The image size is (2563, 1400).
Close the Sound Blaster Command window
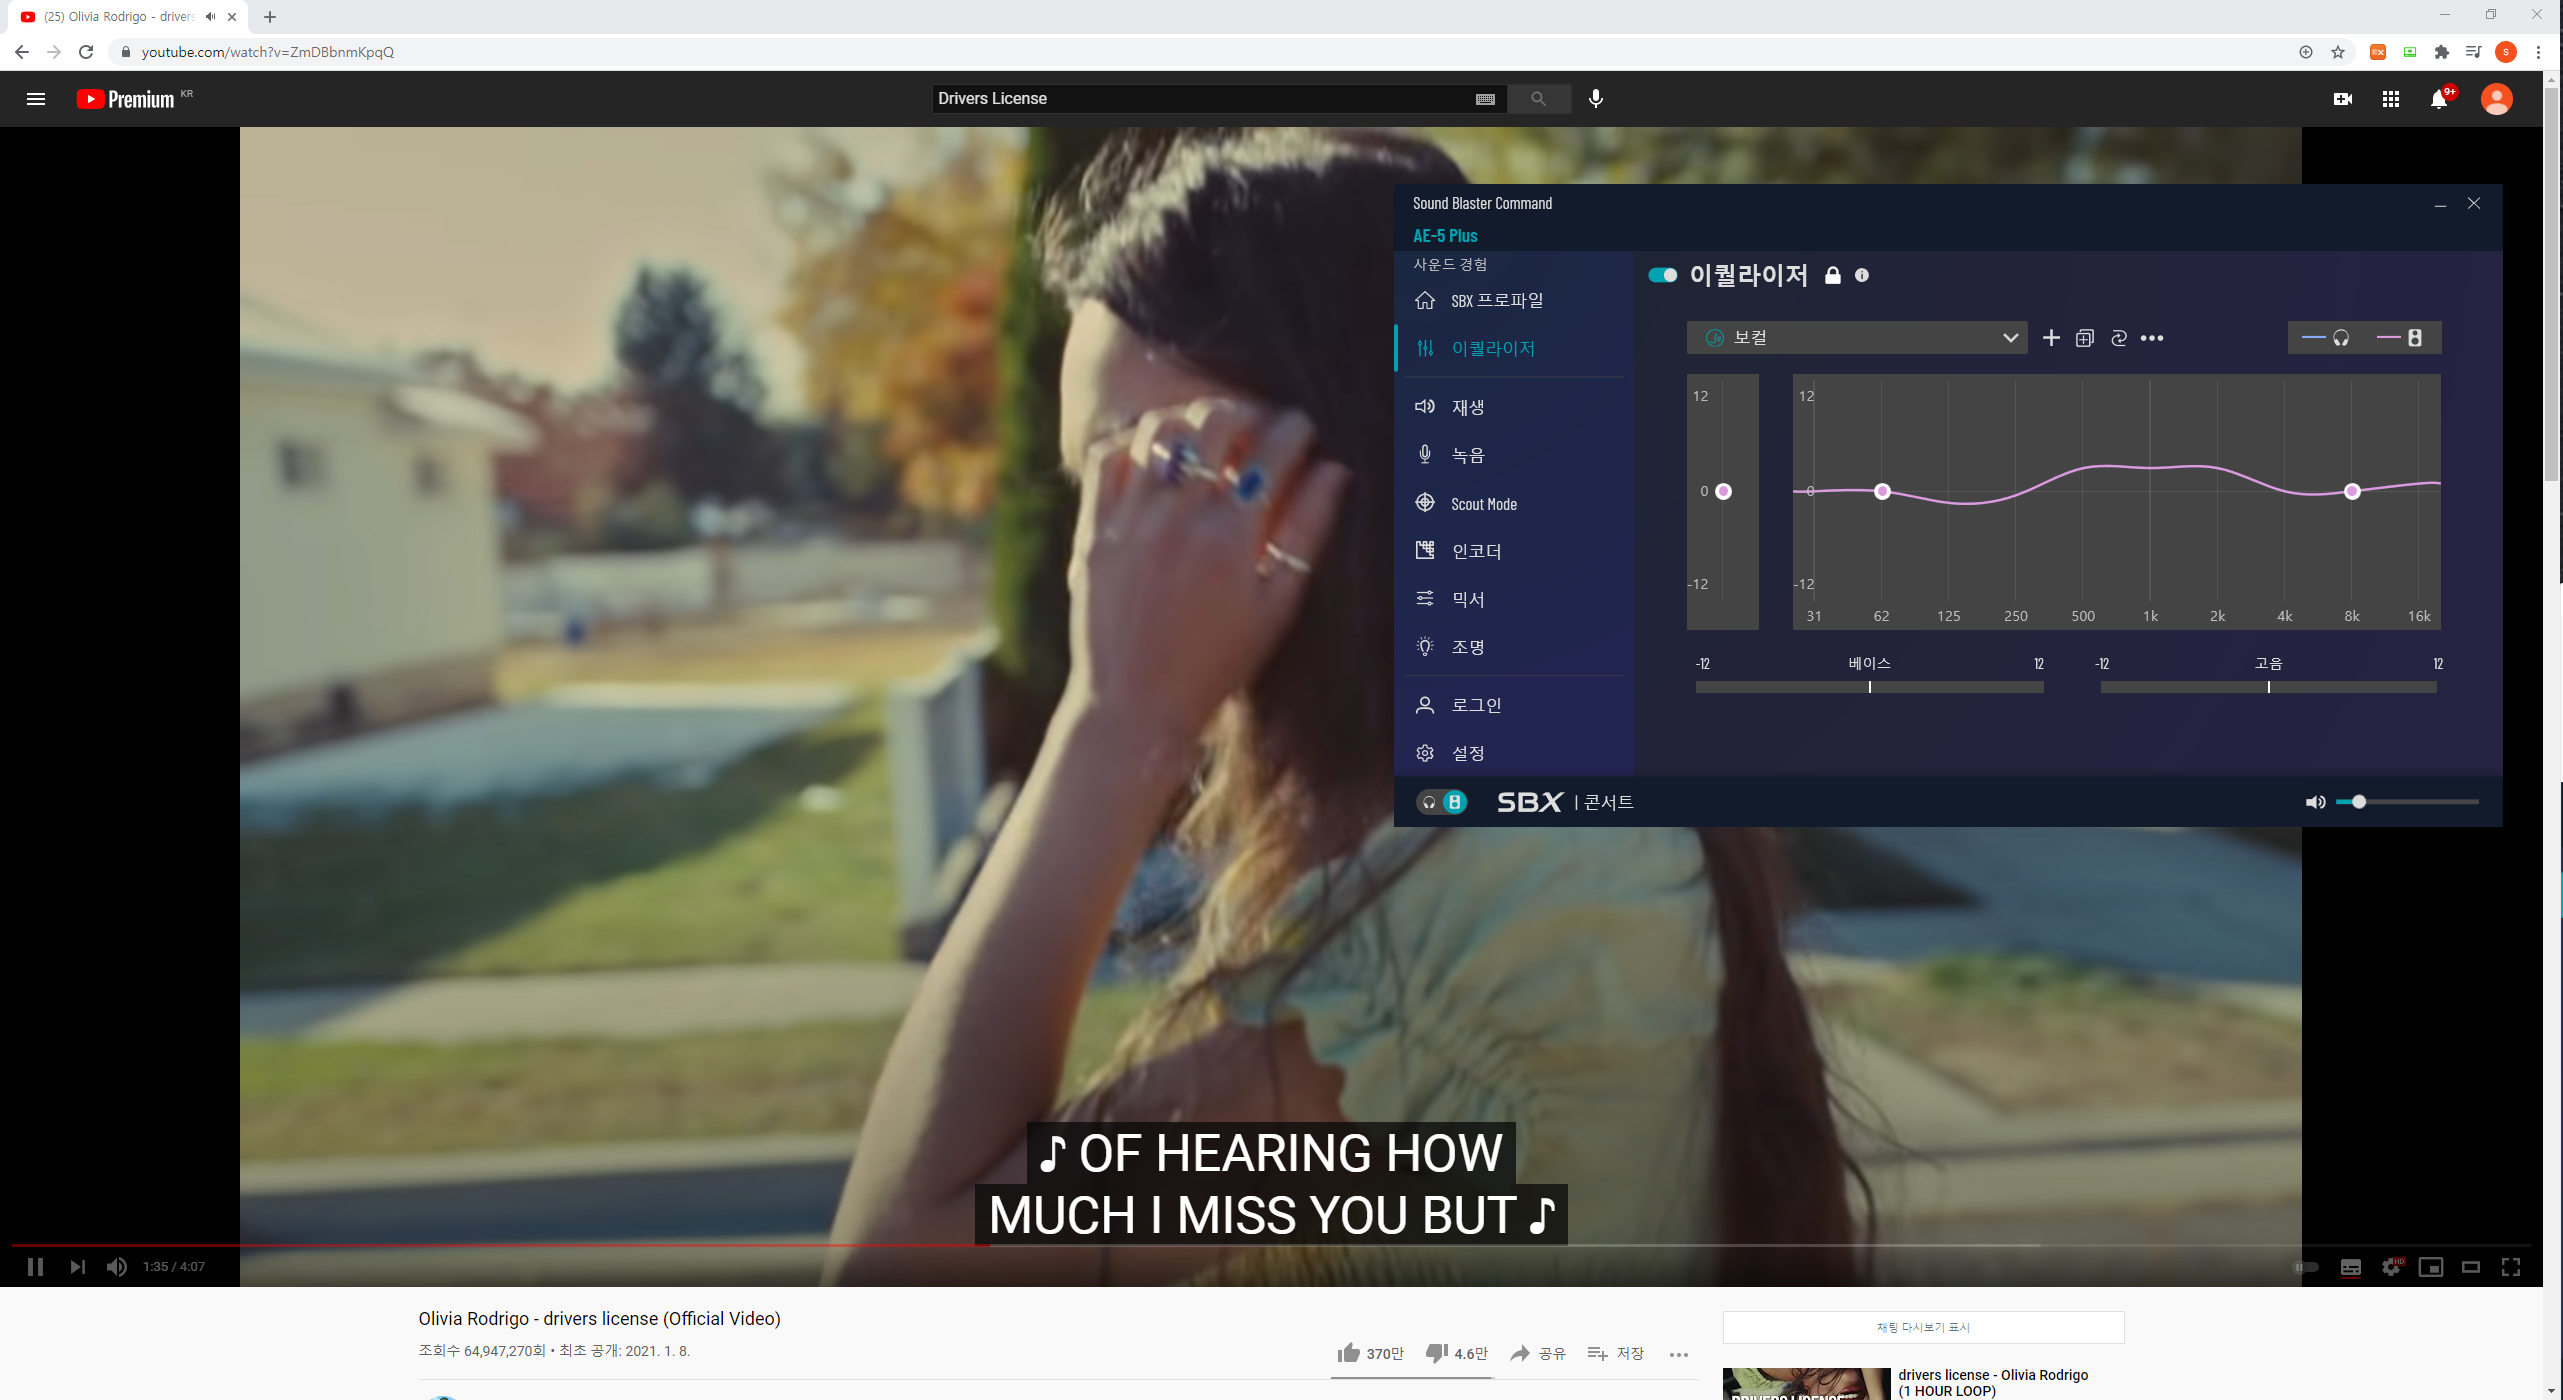[2473, 203]
